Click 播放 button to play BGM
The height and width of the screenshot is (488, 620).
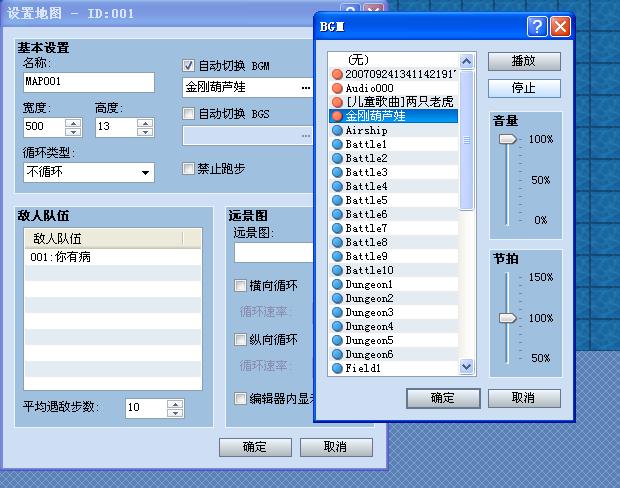tap(524, 61)
